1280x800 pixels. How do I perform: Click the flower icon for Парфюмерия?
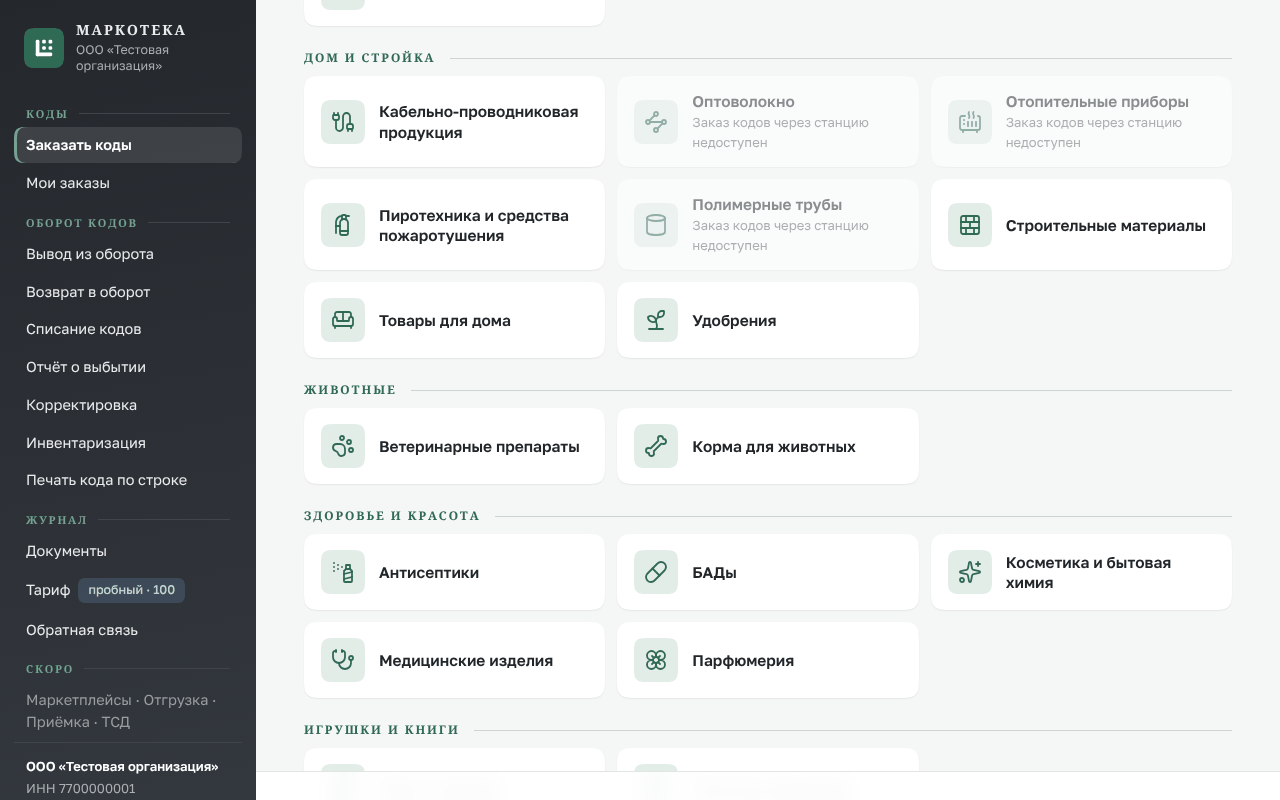(x=656, y=660)
